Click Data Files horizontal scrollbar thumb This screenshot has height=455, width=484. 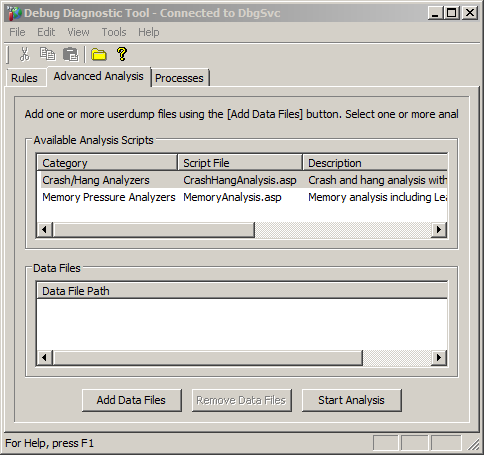208,358
